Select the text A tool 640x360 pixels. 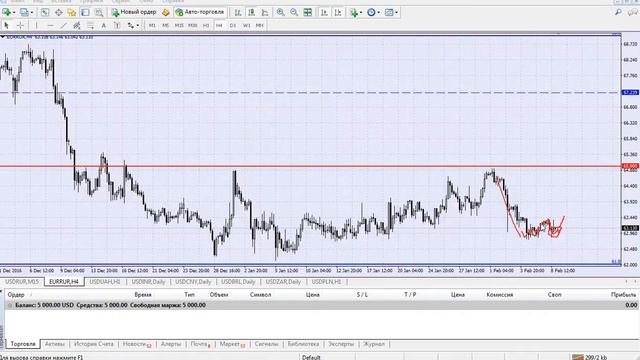tap(104, 25)
